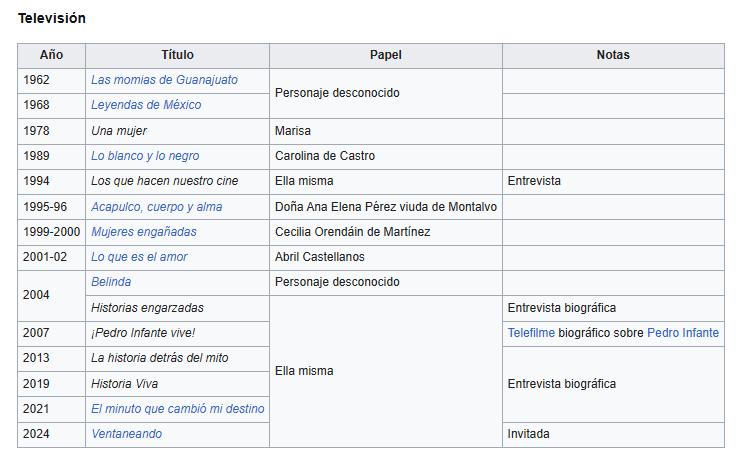Click the Año column header
The height and width of the screenshot is (461, 740).
[51, 55]
